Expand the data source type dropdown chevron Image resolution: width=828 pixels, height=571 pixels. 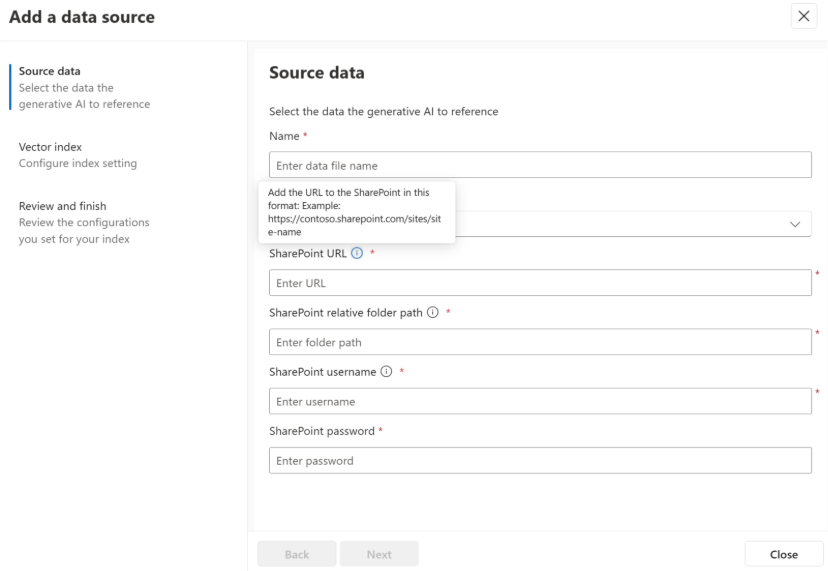796,224
